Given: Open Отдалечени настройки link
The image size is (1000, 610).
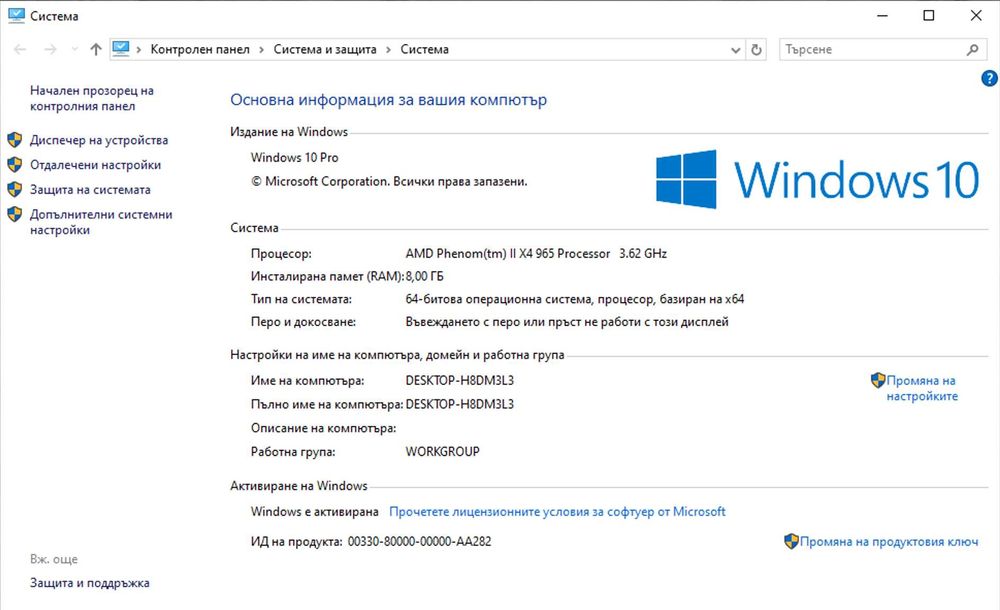Looking at the screenshot, I should (x=95, y=165).
